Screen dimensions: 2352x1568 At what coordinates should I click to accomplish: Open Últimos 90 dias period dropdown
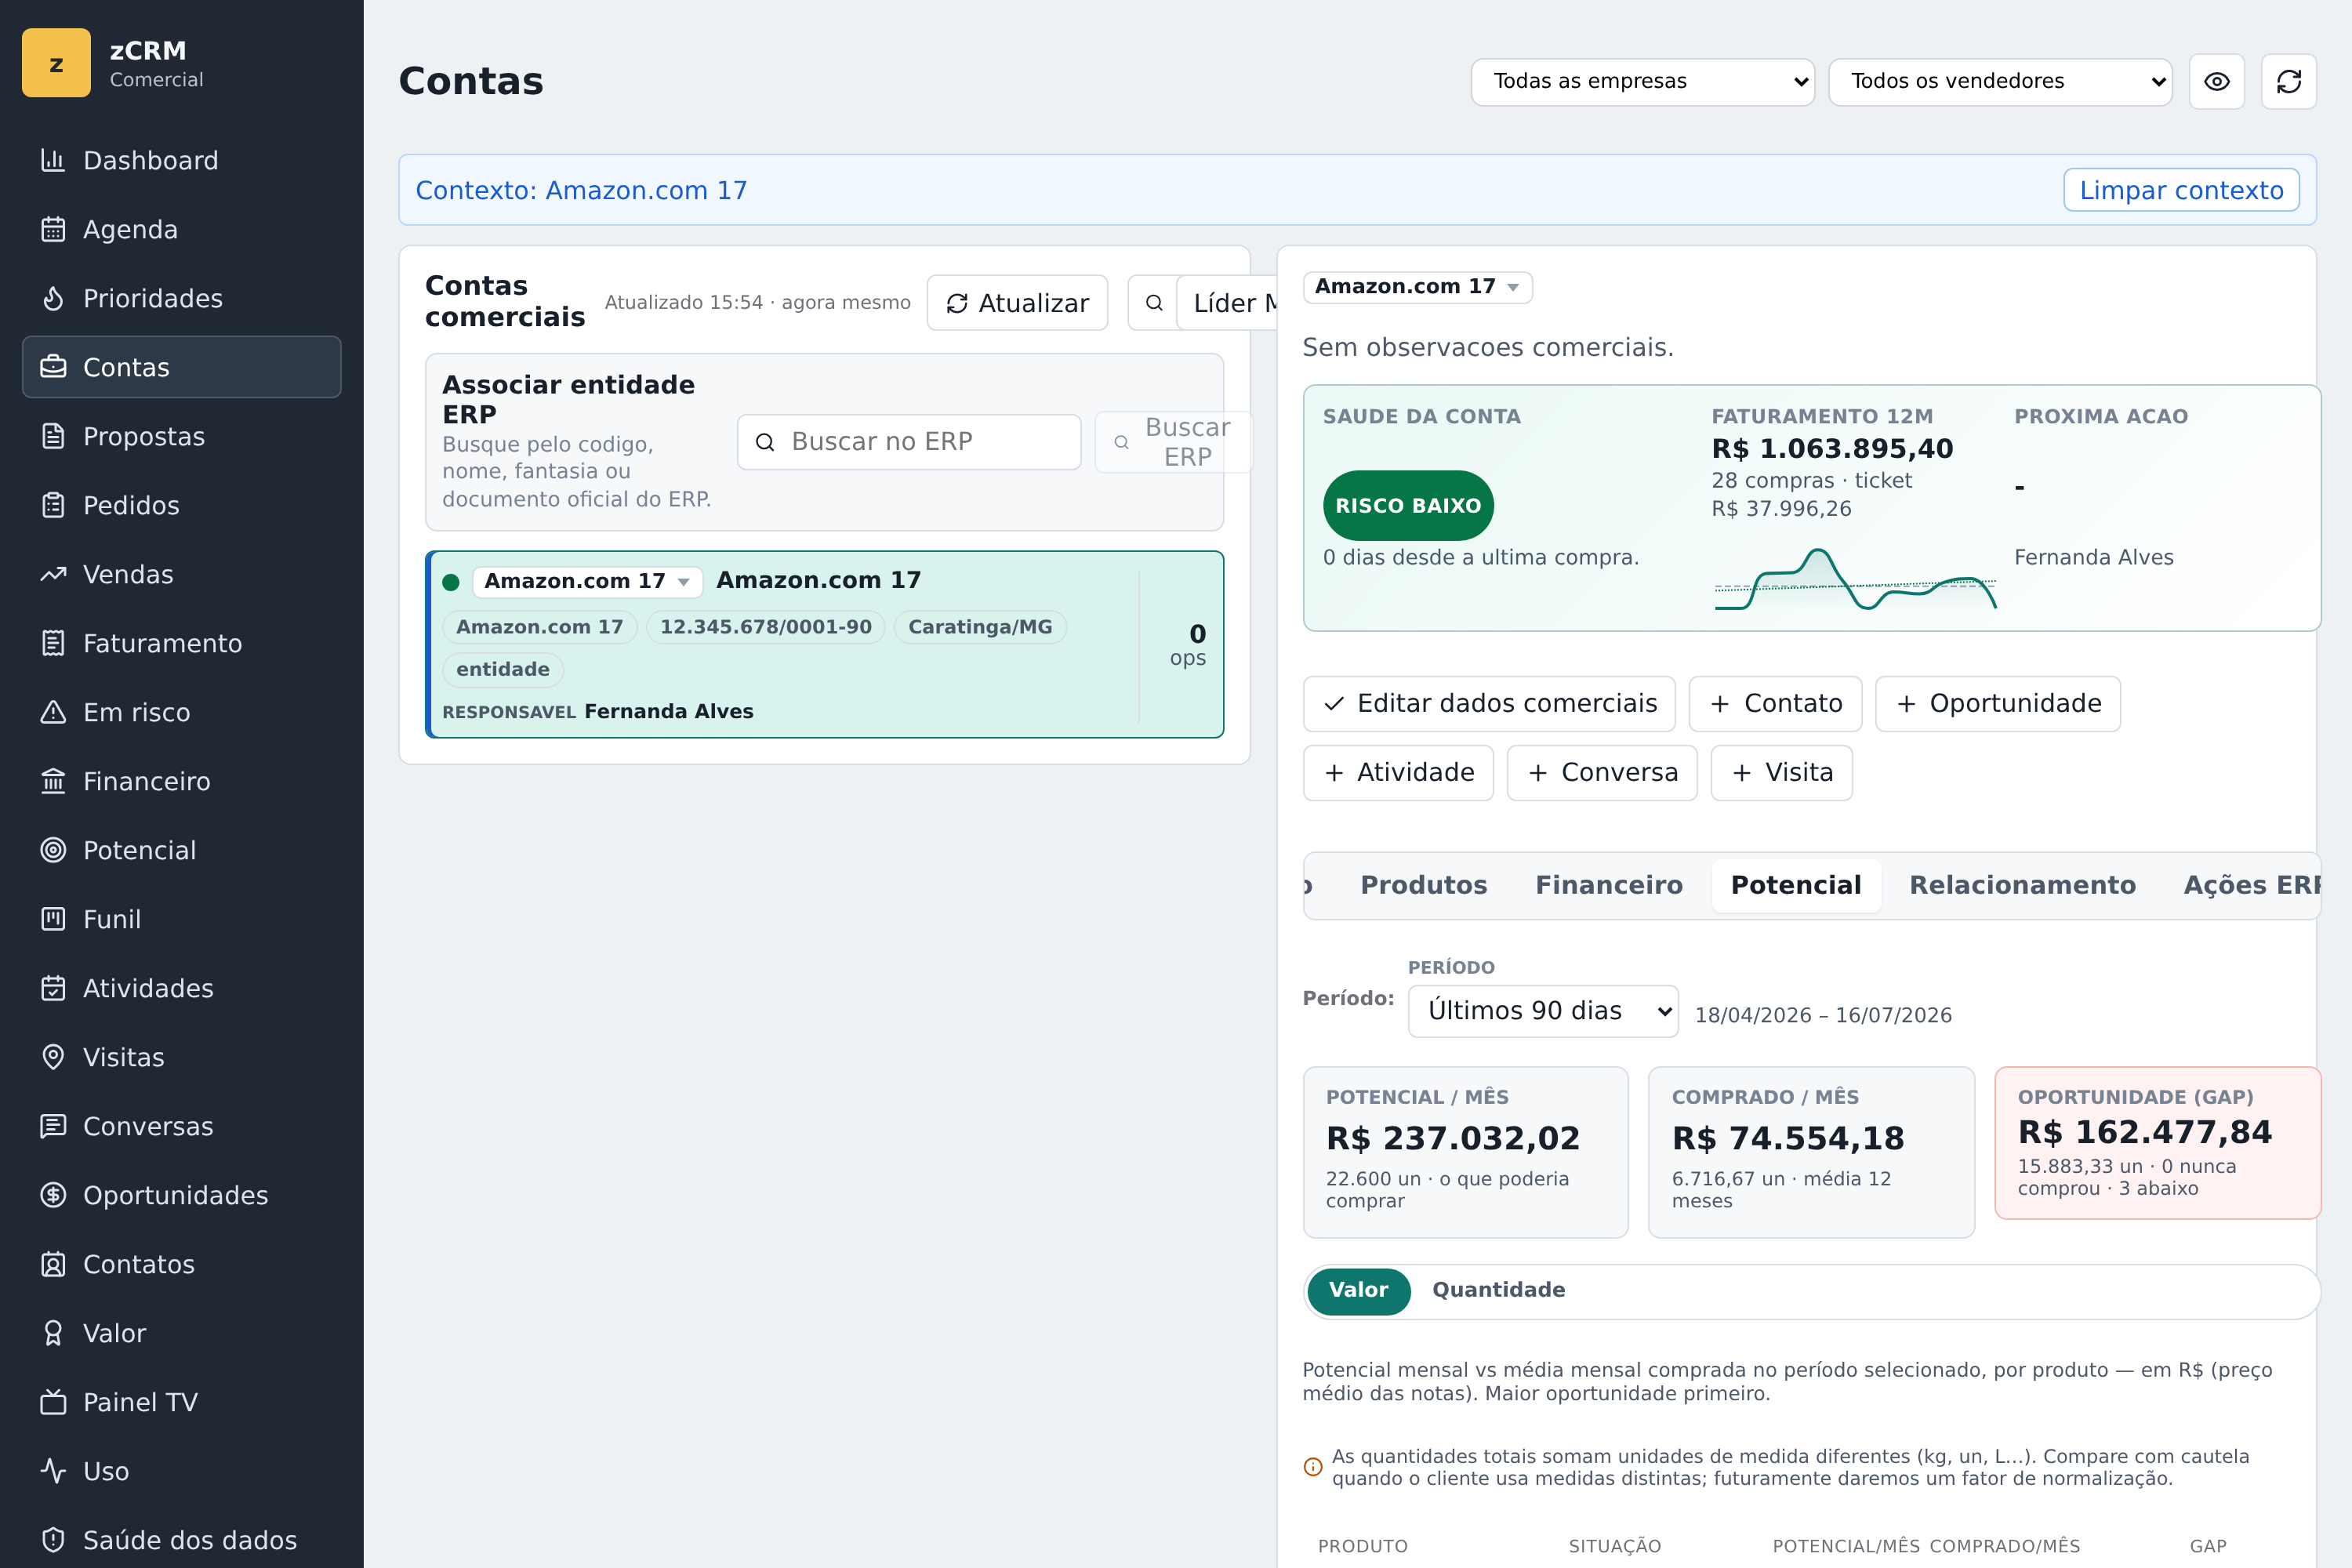pos(1543,1011)
